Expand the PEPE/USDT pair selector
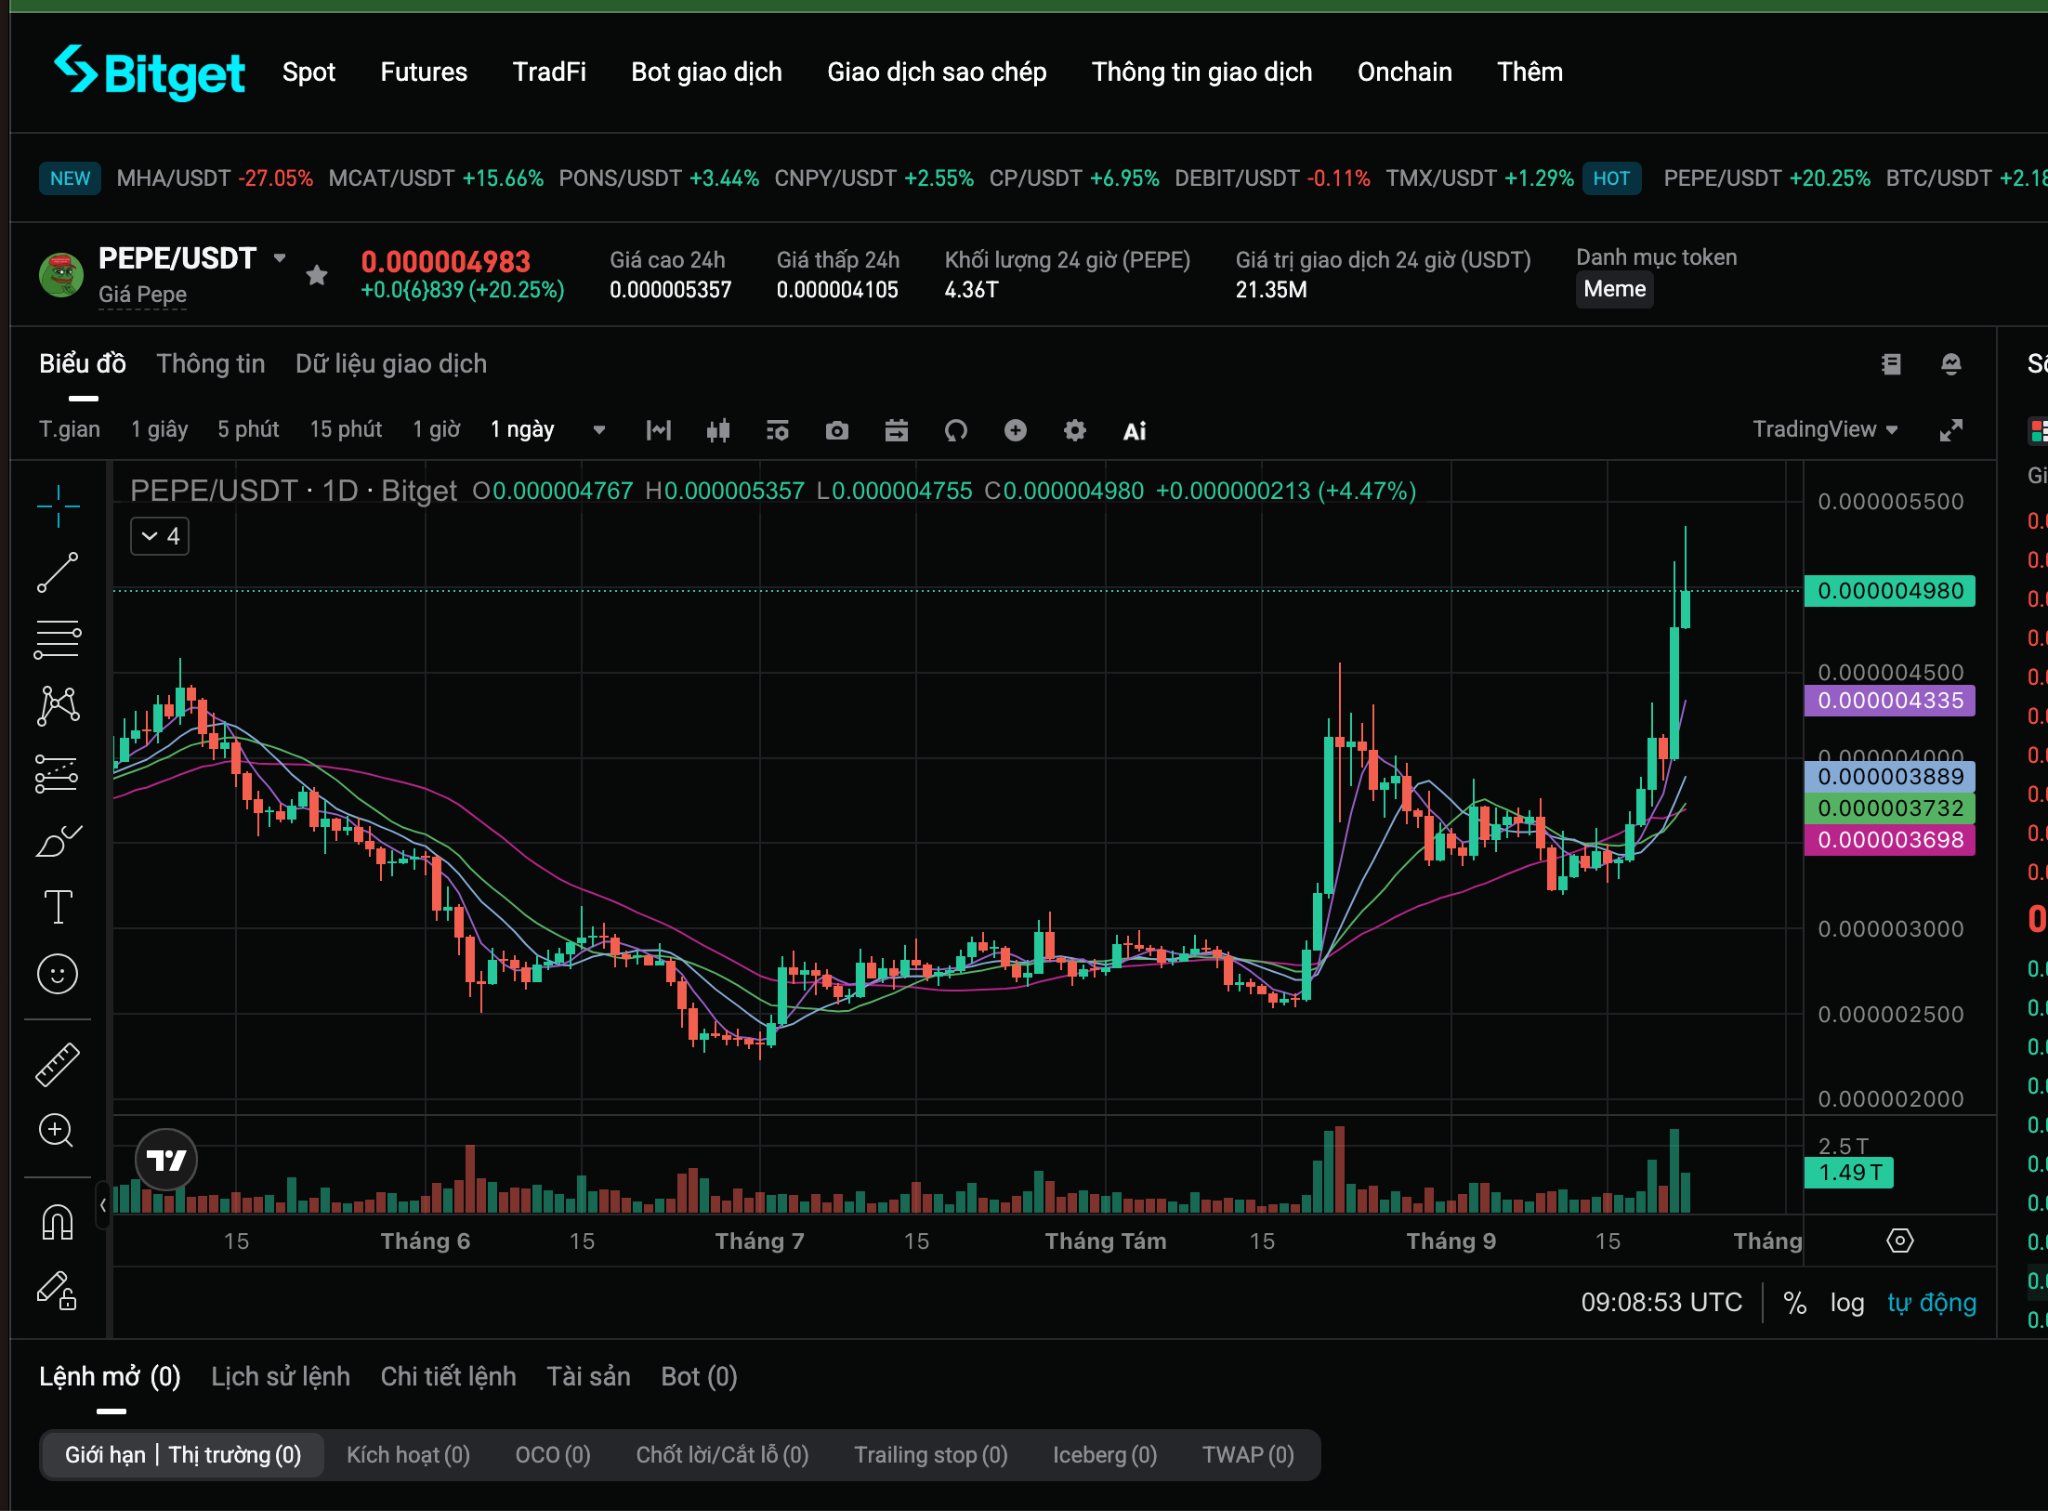This screenshot has height=1511, width=2048. (280, 258)
